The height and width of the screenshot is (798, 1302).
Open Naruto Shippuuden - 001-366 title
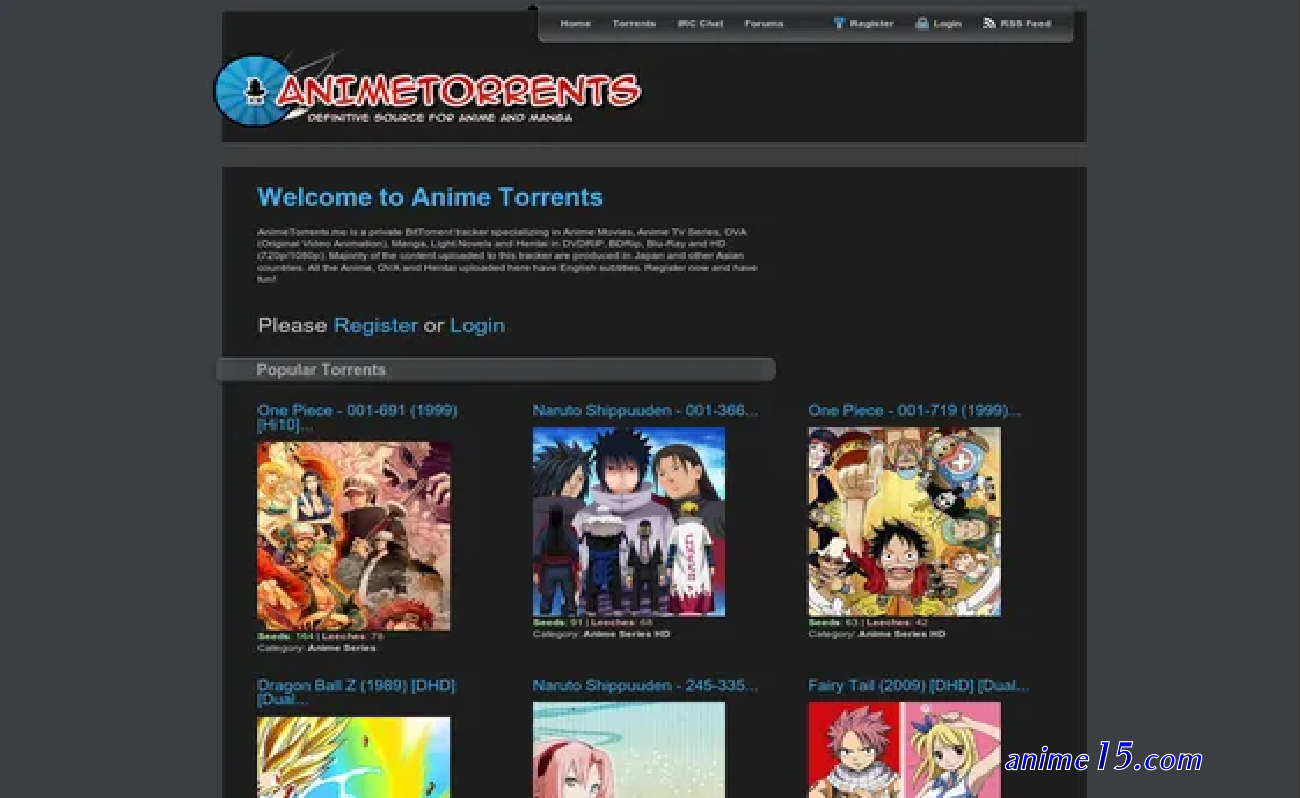645,410
